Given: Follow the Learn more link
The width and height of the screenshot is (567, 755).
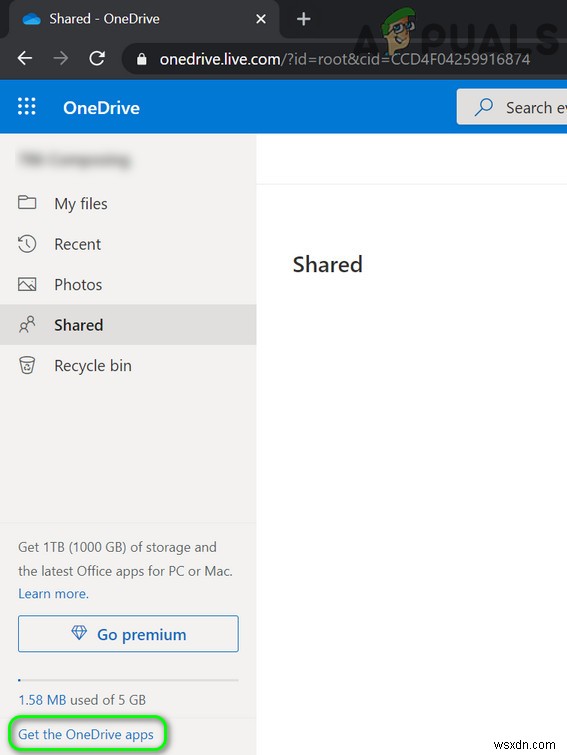Looking at the screenshot, I should pyautogui.click(x=53, y=594).
